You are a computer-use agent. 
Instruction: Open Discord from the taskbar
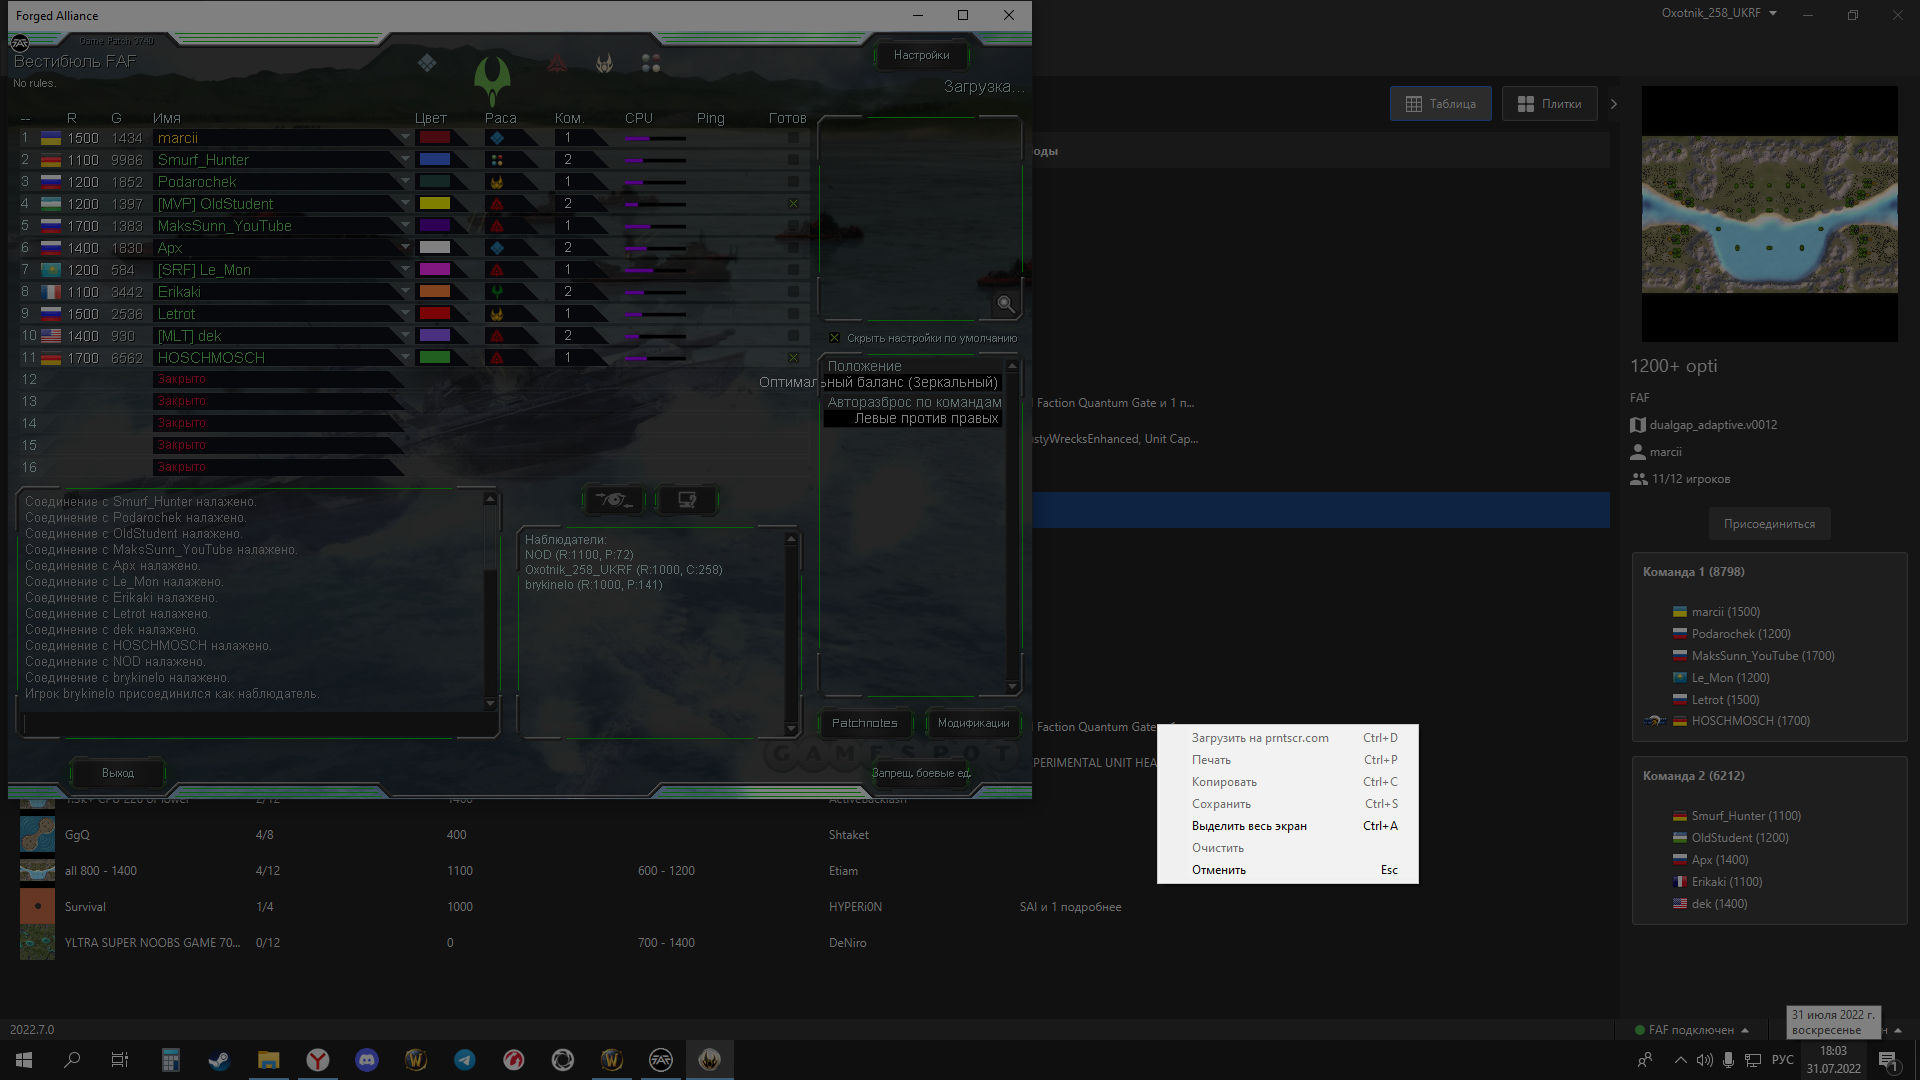point(367,1060)
